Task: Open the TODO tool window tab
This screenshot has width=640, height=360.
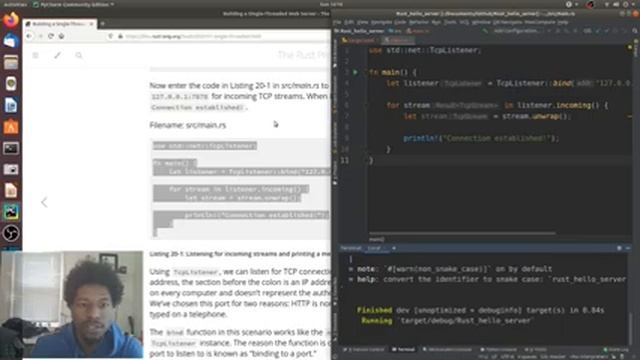Action: (536, 350)
